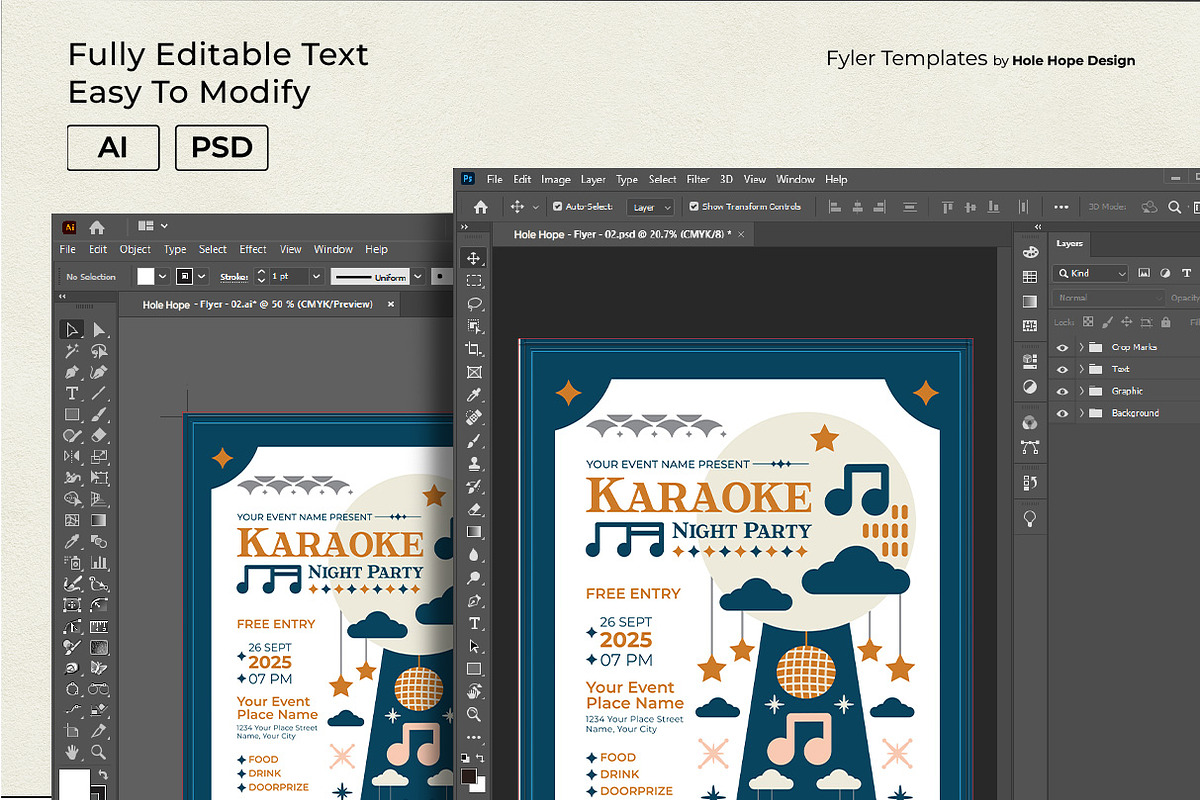
Task: Expand the Text layer group
Action: click(1081, 369)
